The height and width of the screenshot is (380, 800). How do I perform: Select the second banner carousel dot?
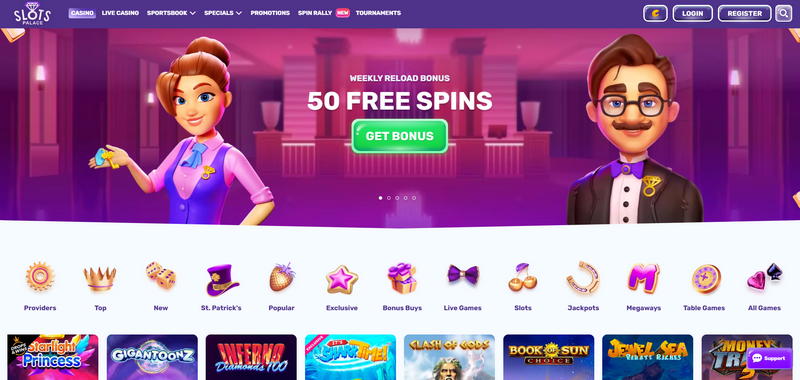coord(389,198)
